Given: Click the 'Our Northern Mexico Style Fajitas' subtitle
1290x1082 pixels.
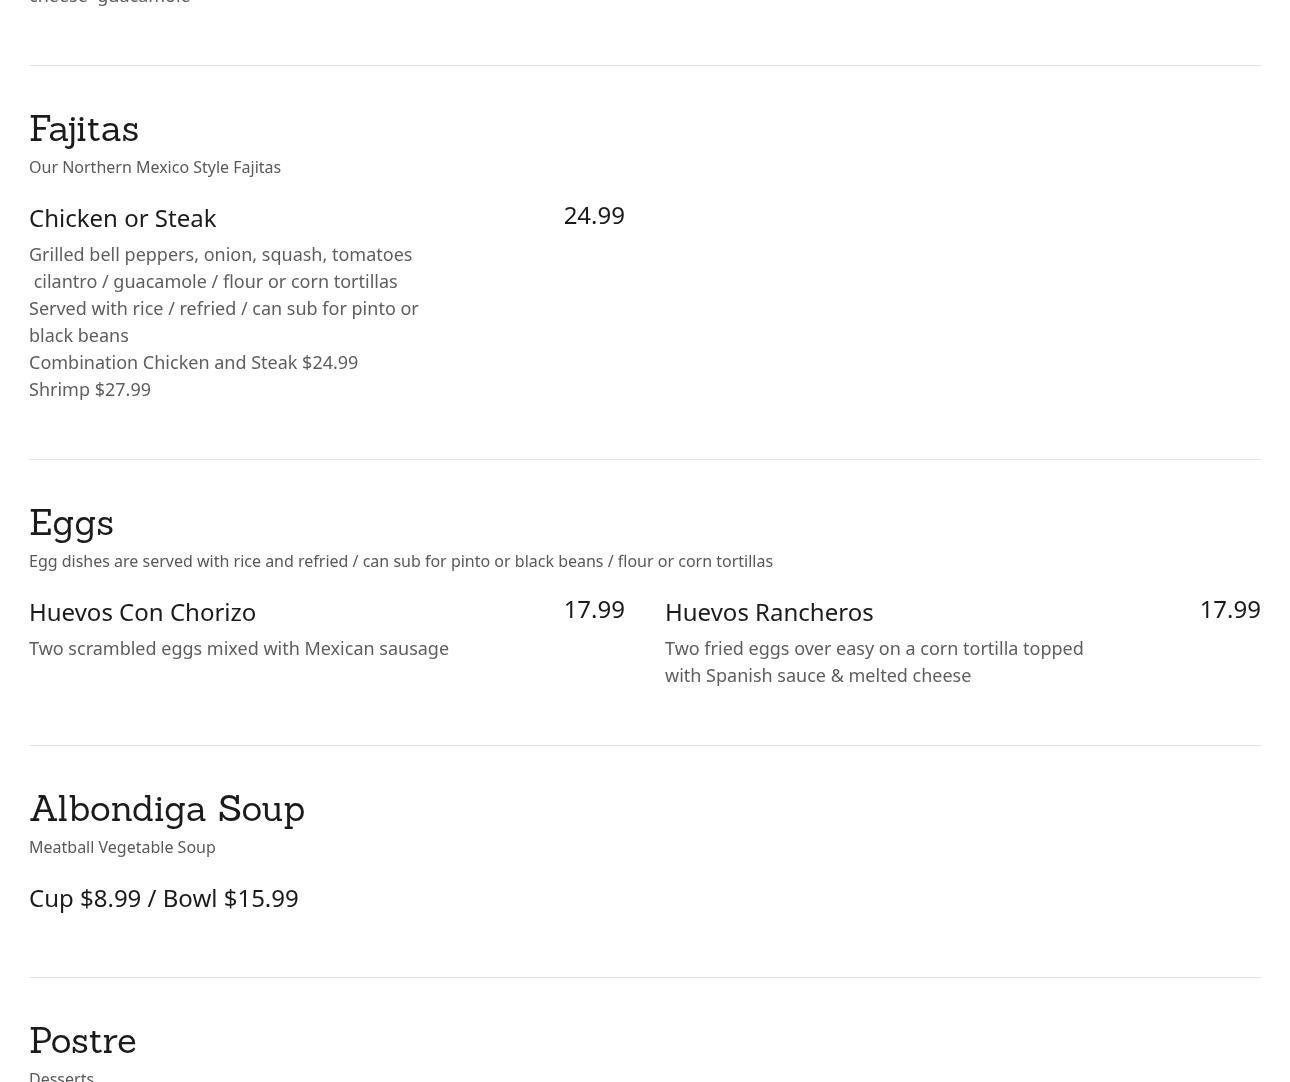Looking at the screenshot, I should pyautogui.click(x=155, y=167).
